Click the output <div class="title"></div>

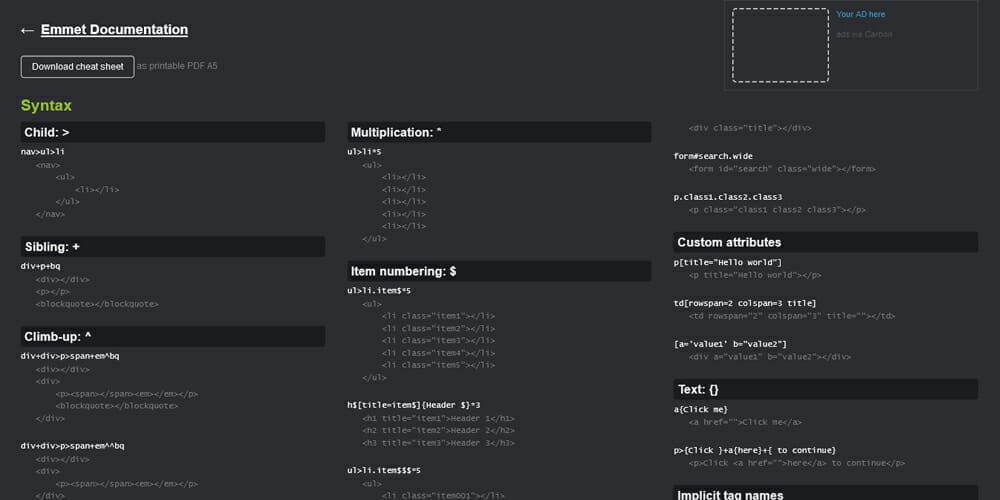(750, 128)
